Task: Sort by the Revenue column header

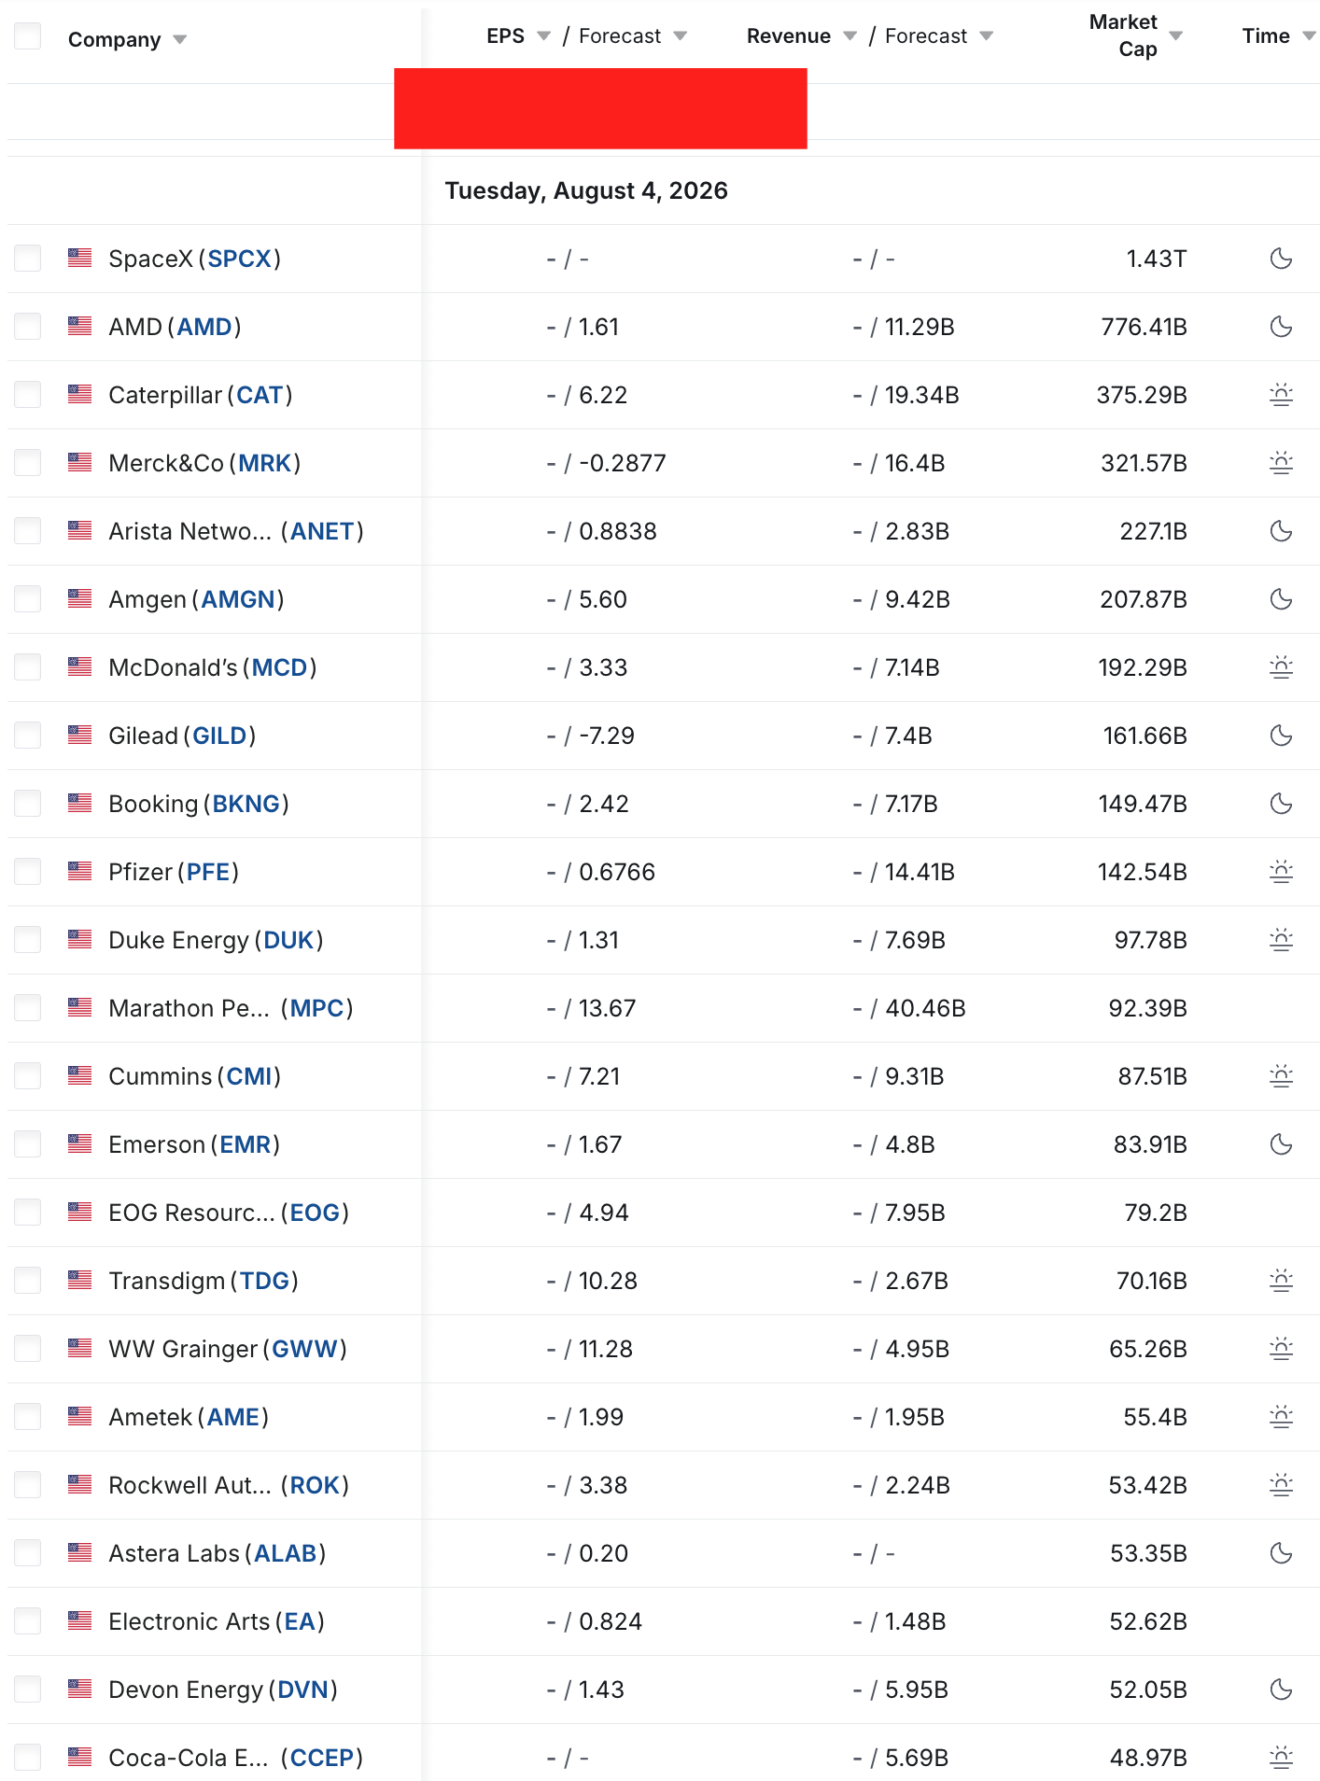Action: point(788,36)
